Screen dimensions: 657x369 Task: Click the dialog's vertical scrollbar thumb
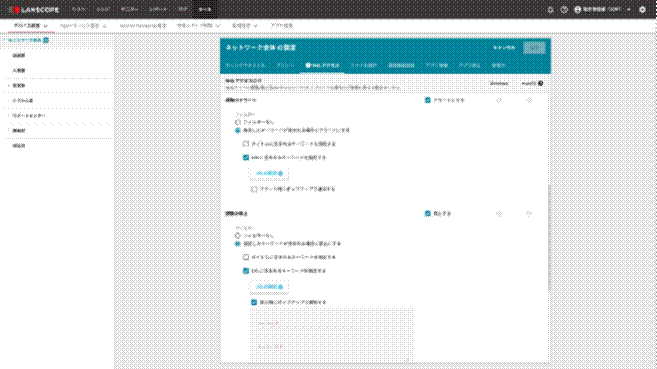click(549, 237)
